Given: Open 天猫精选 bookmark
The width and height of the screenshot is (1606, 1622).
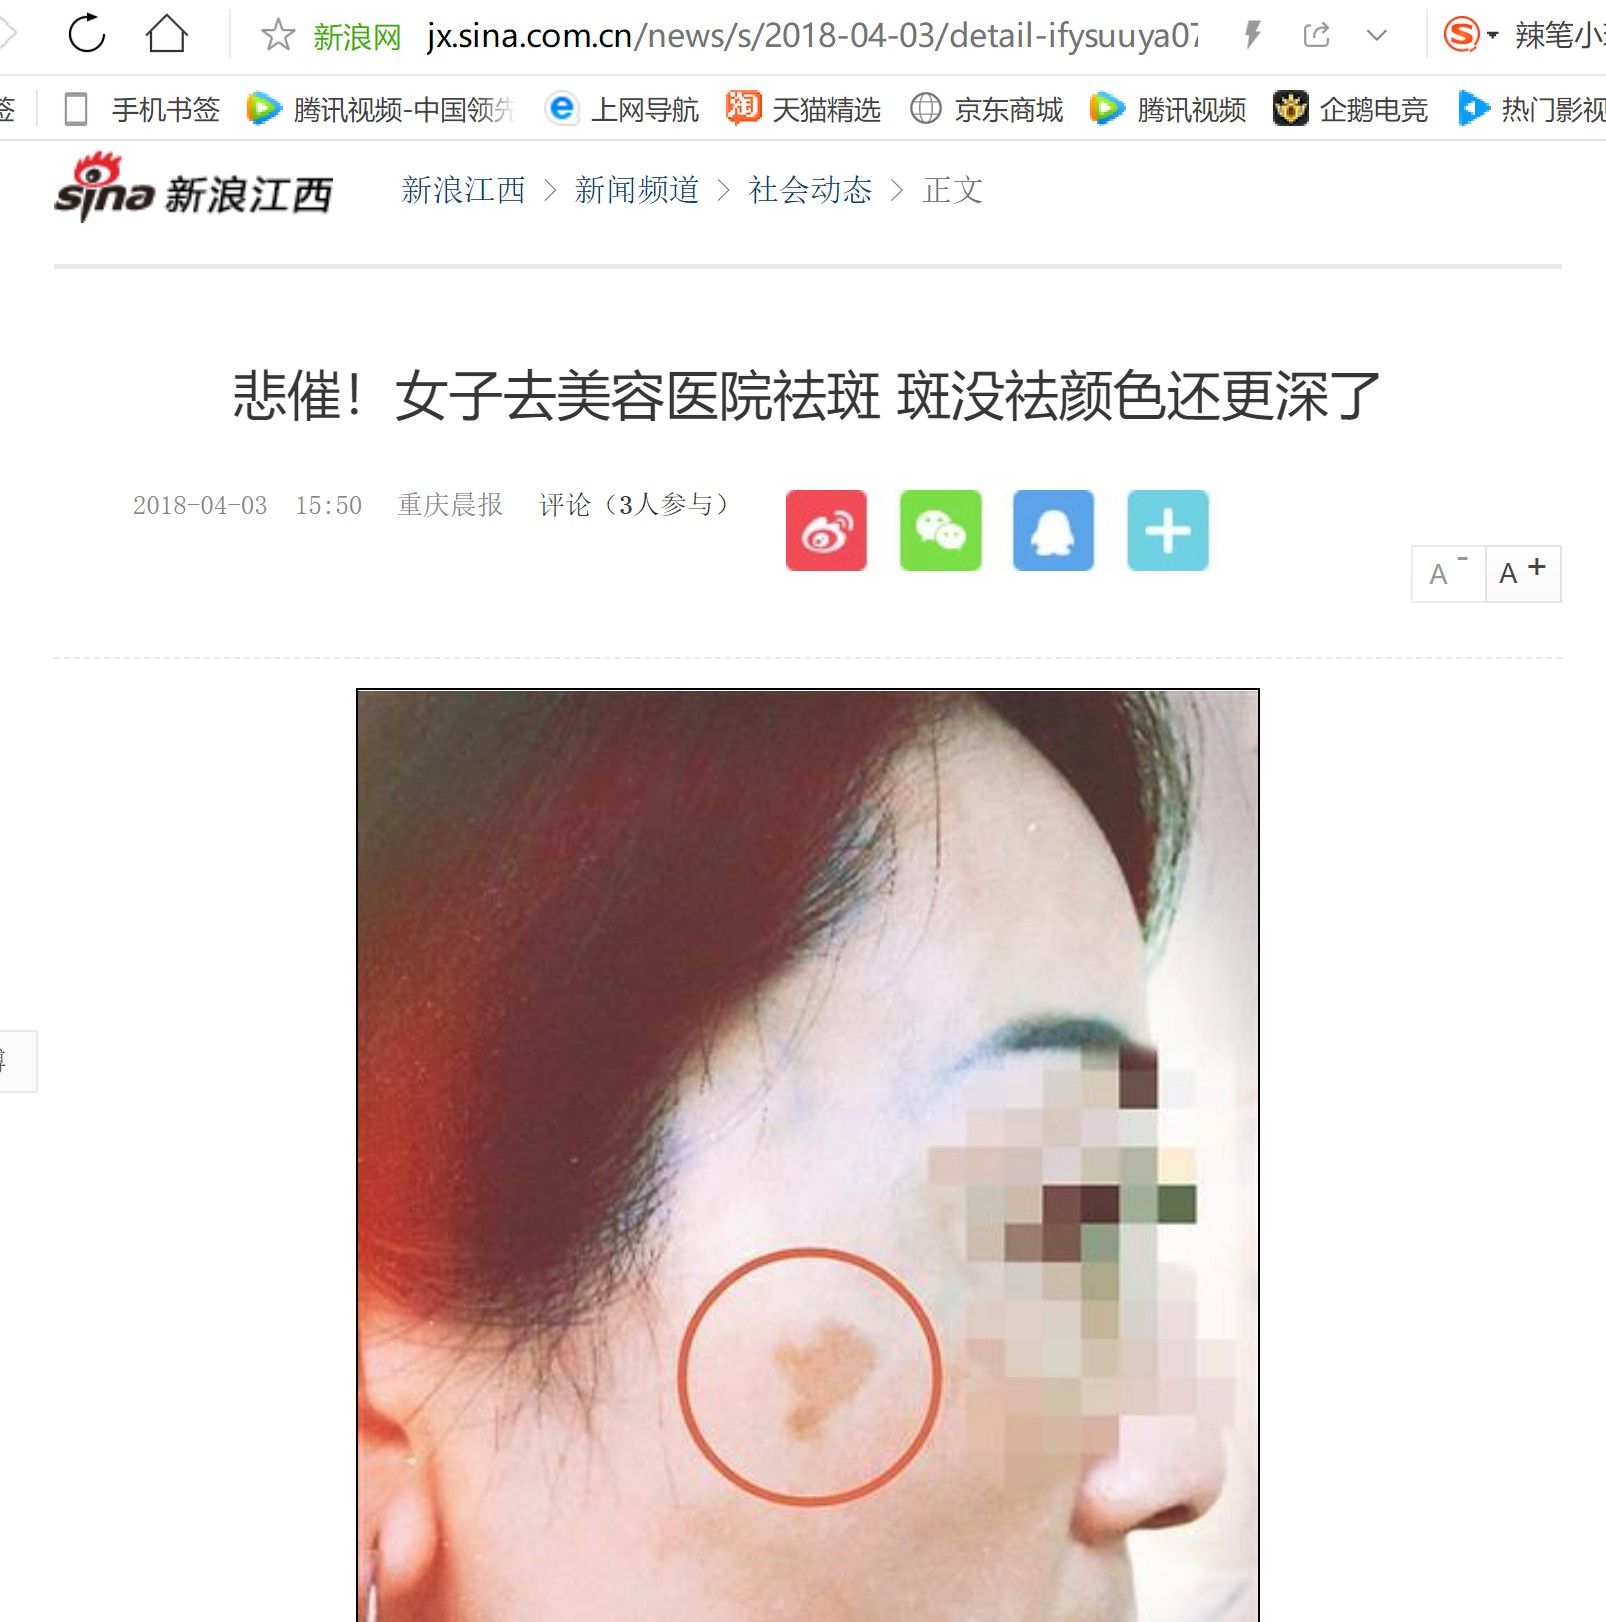Looking at the screenshot, I should [x=804, y=108].
